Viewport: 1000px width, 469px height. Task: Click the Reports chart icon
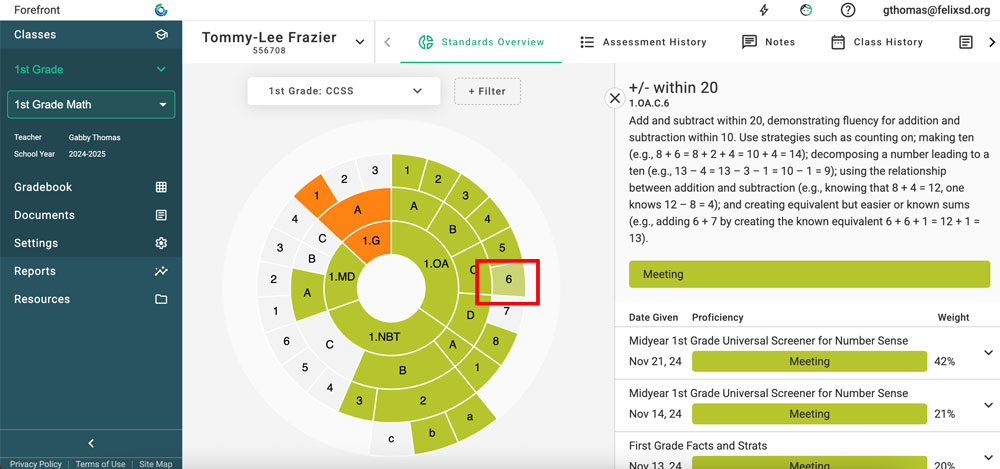[161, 271]
